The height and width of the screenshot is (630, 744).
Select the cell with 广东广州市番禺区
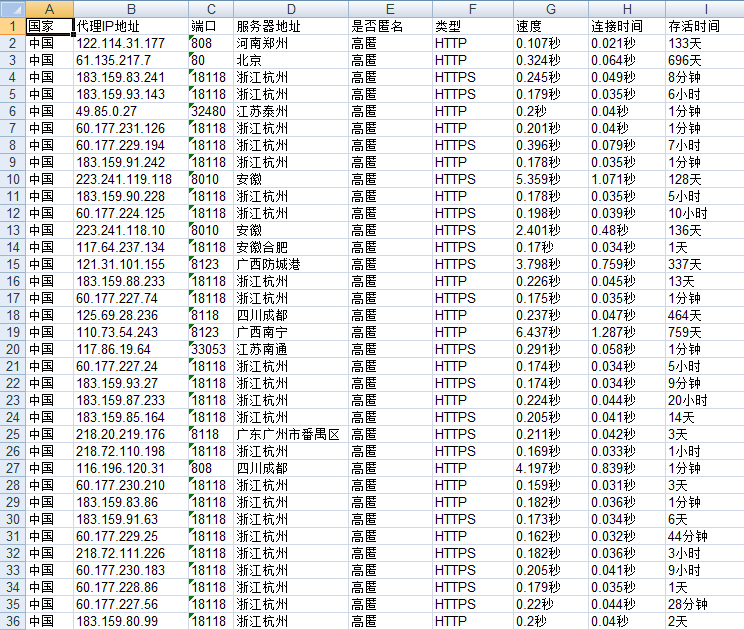290,434
